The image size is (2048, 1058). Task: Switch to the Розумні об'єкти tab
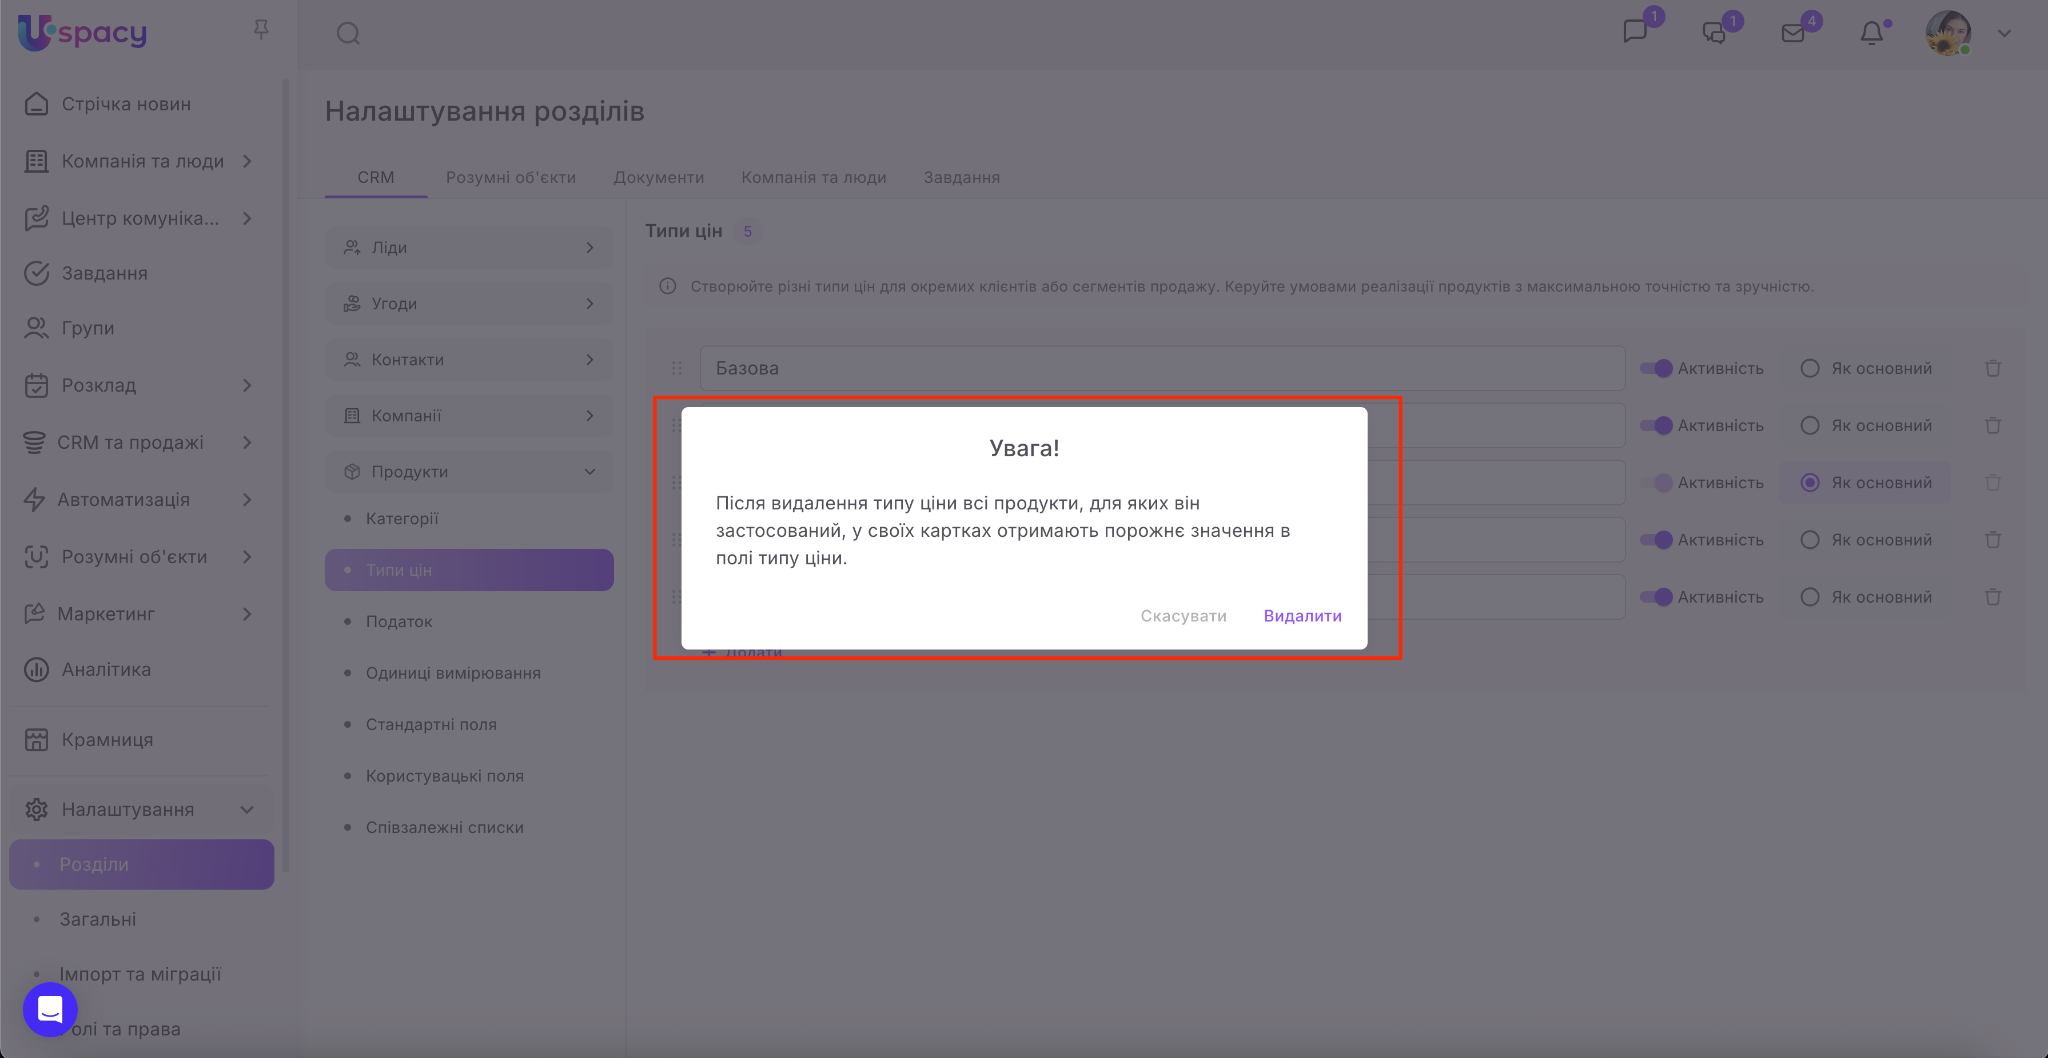point(510,178)
